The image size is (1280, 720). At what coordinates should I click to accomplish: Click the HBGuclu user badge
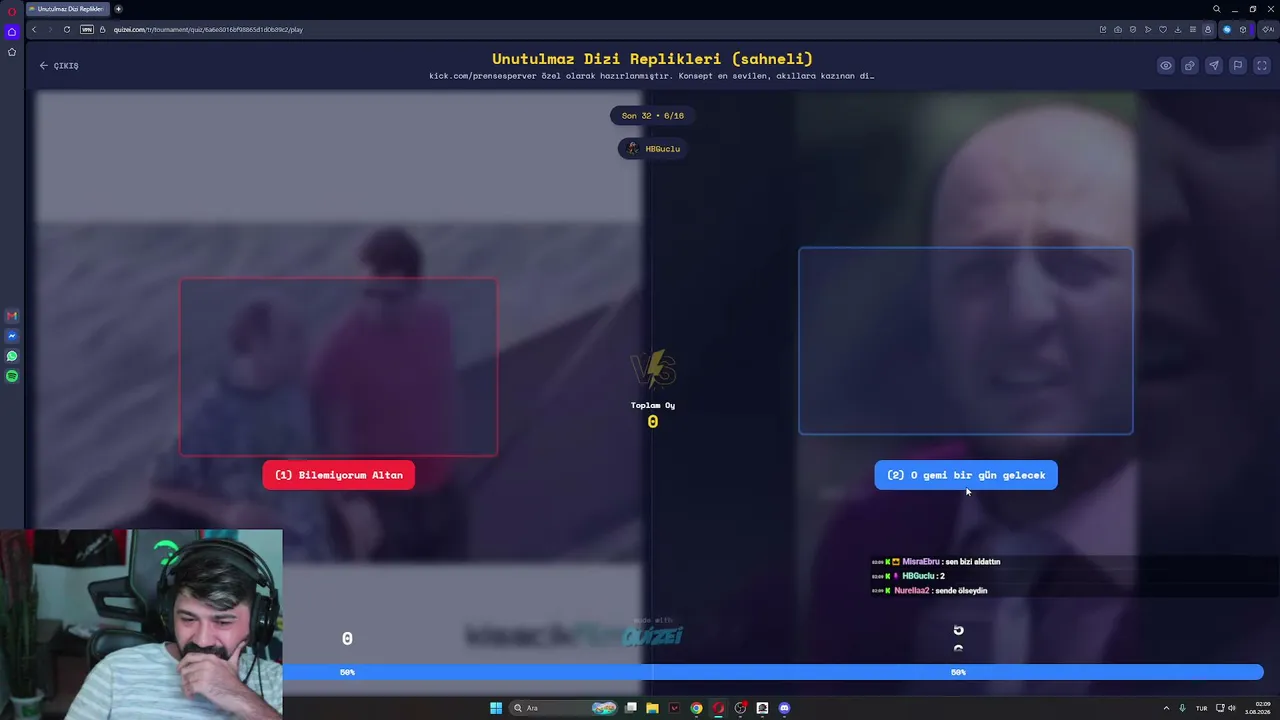[653, 149]
